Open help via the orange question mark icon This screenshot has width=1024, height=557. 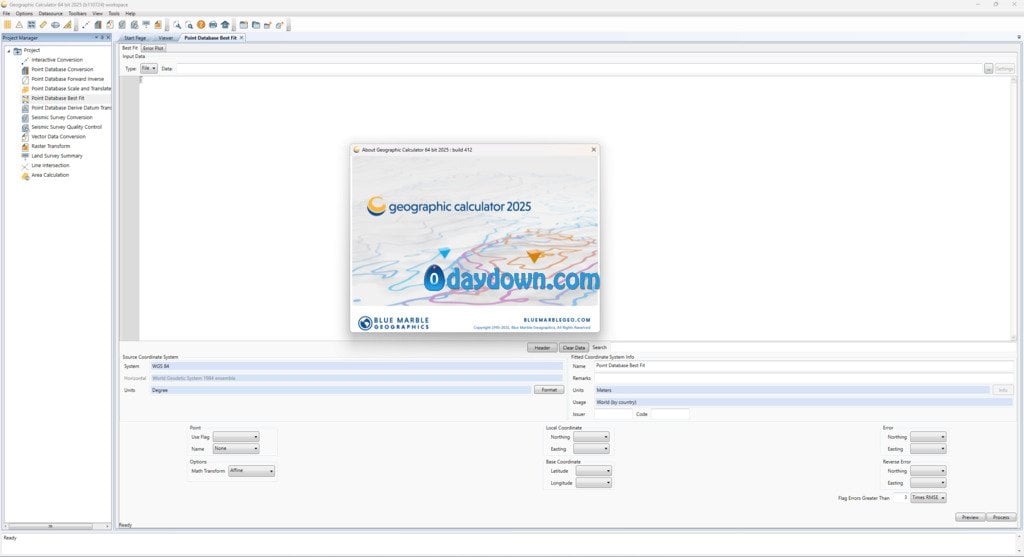pos(201,25)
